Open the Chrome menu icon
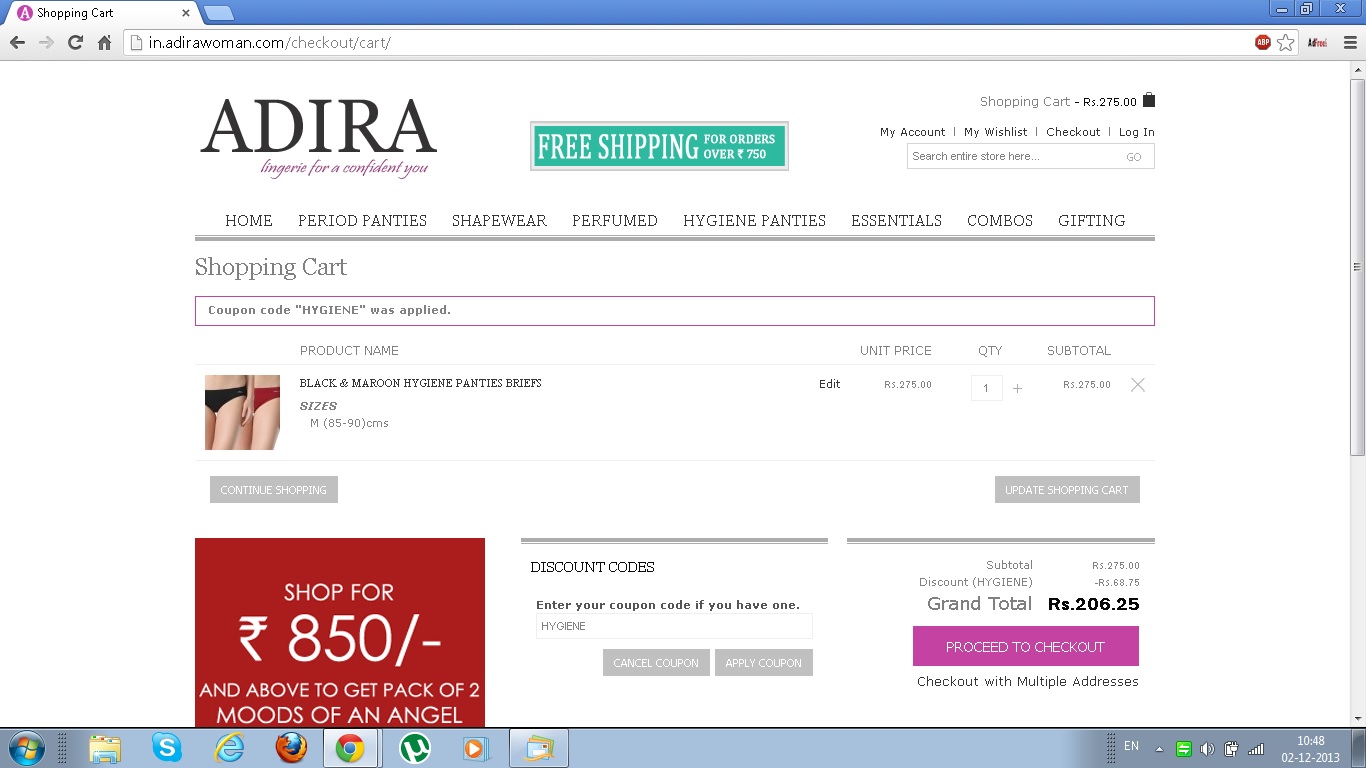The height and width of the screenshot is (768, 1366). pyautogui.click(x=1350, y=42)
